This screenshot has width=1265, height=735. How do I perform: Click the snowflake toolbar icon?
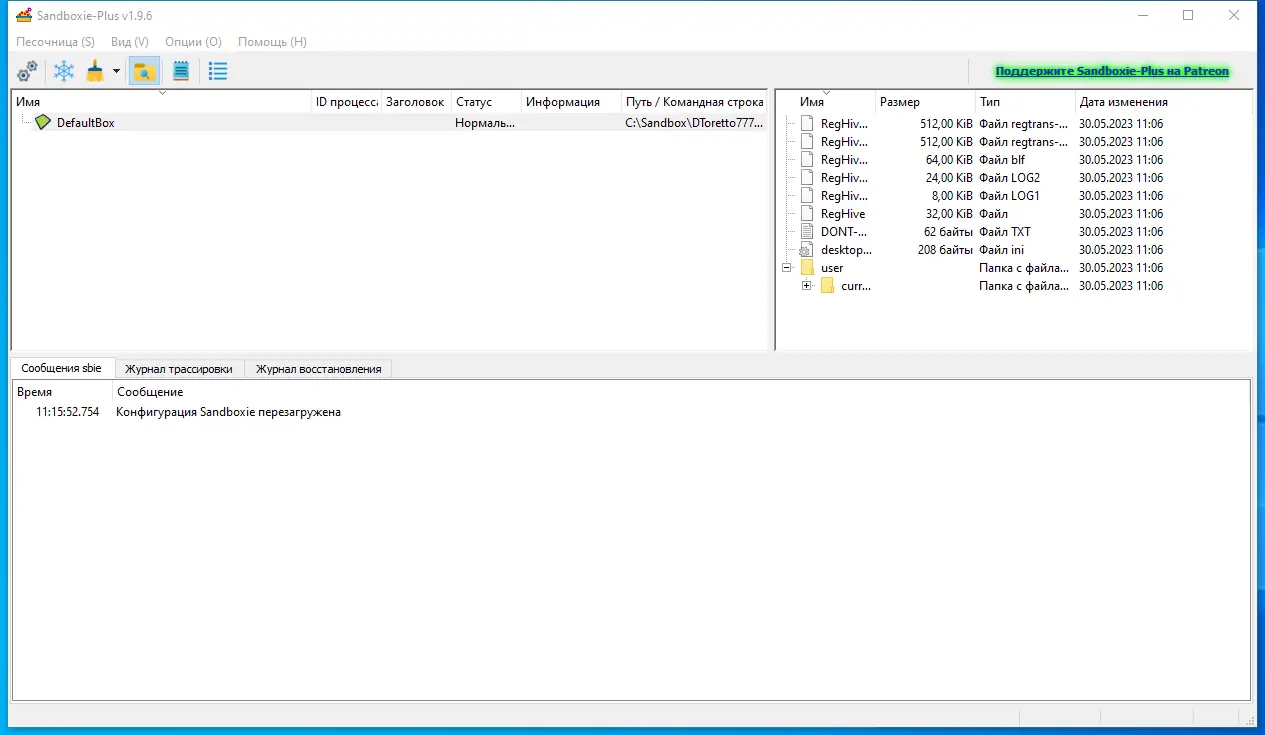coord(64,71)
